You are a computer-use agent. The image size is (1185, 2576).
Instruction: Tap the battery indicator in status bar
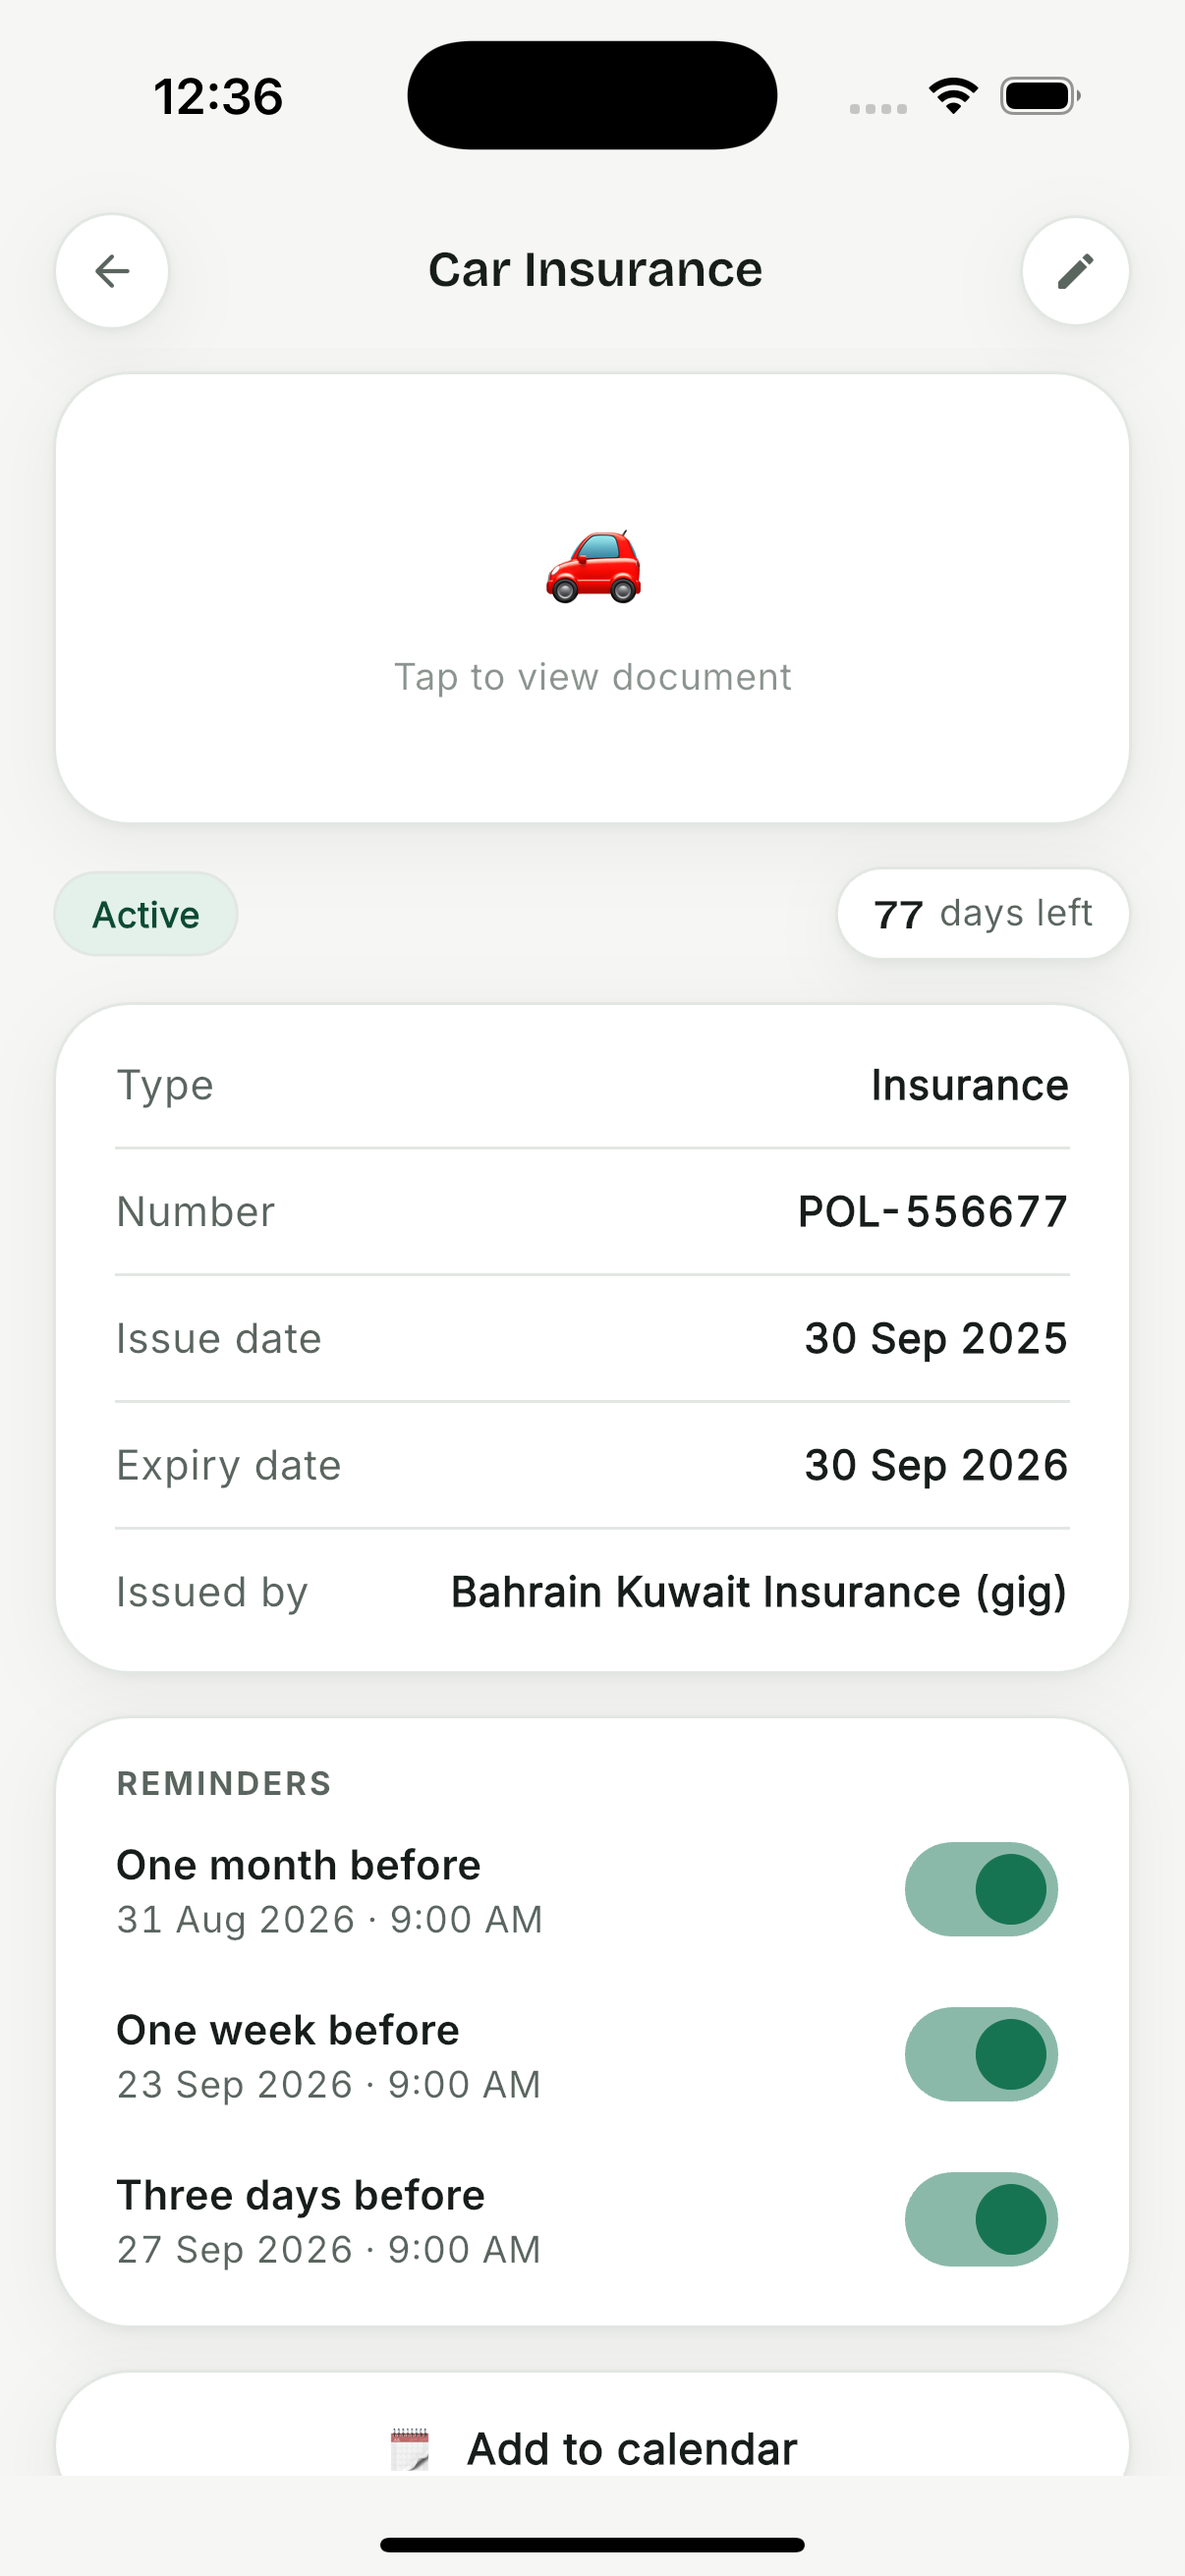click(x=1040, y=96)
